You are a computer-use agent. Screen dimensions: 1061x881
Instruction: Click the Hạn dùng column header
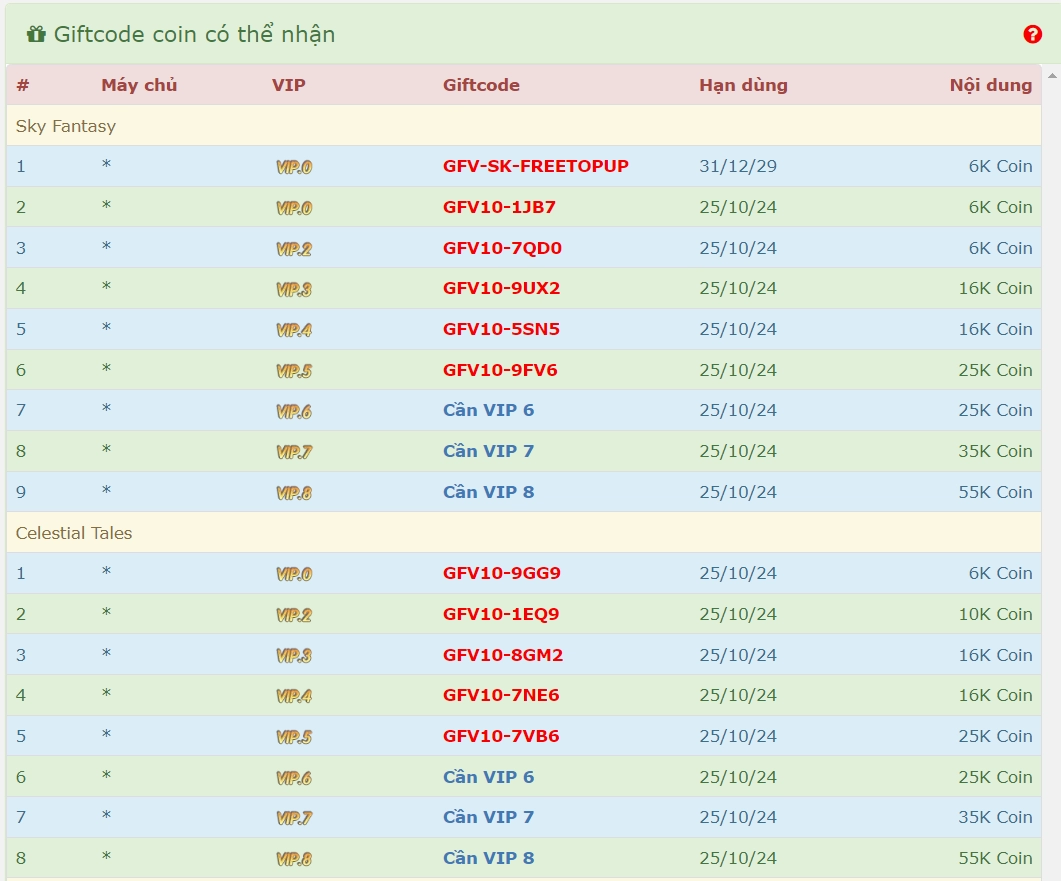pyautogui.click(x=743, y=85)
